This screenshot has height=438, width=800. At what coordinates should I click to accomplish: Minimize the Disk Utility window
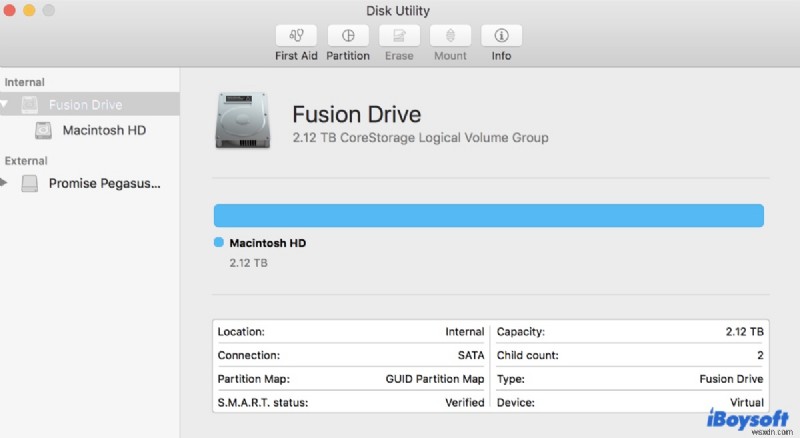coord(29,10)
